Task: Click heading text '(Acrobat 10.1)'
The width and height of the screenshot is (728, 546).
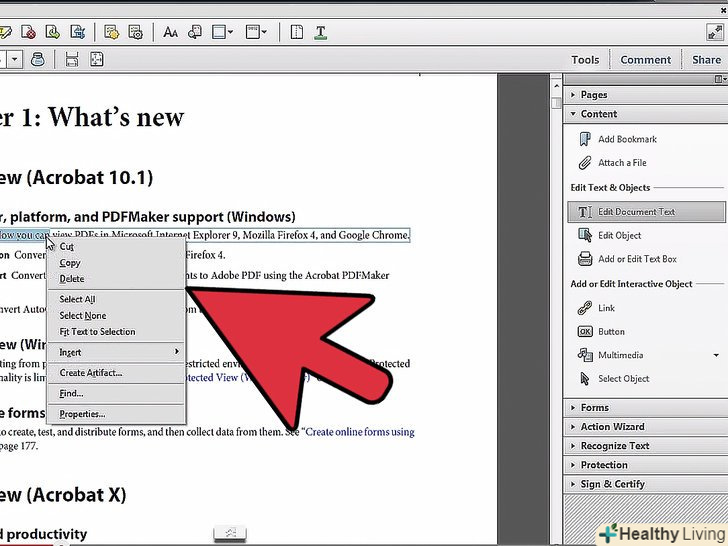Action: pos(90,177)
